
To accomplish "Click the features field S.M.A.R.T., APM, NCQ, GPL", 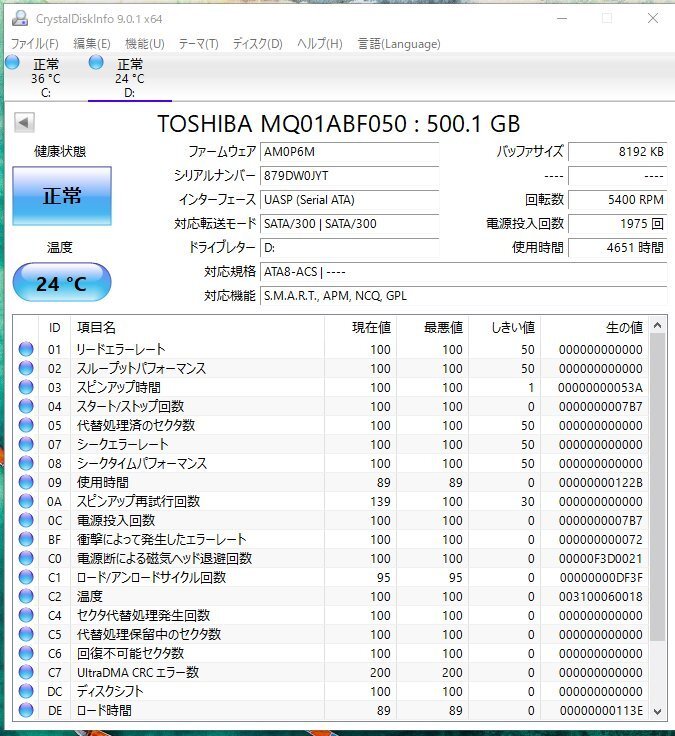I will pos(463,296).
